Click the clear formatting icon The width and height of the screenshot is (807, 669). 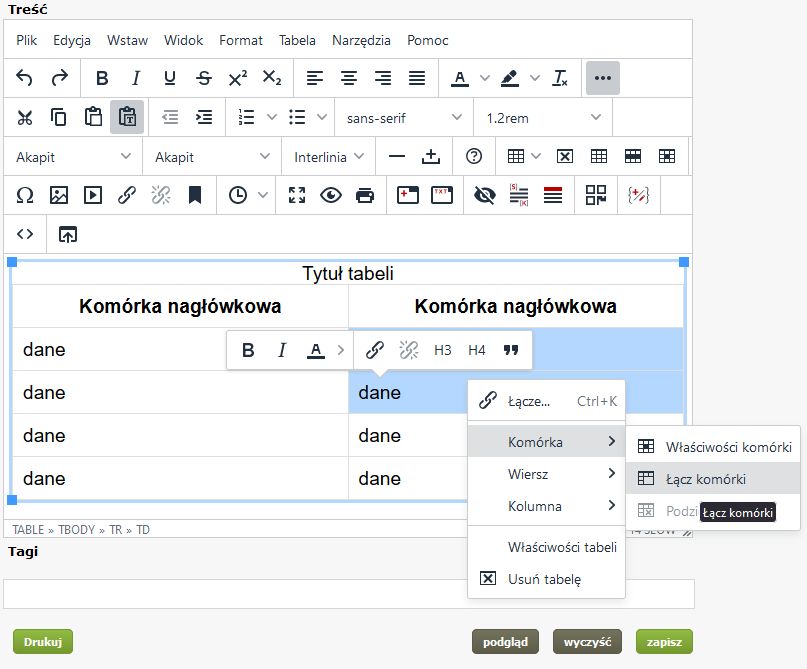[x=561, y=78]
